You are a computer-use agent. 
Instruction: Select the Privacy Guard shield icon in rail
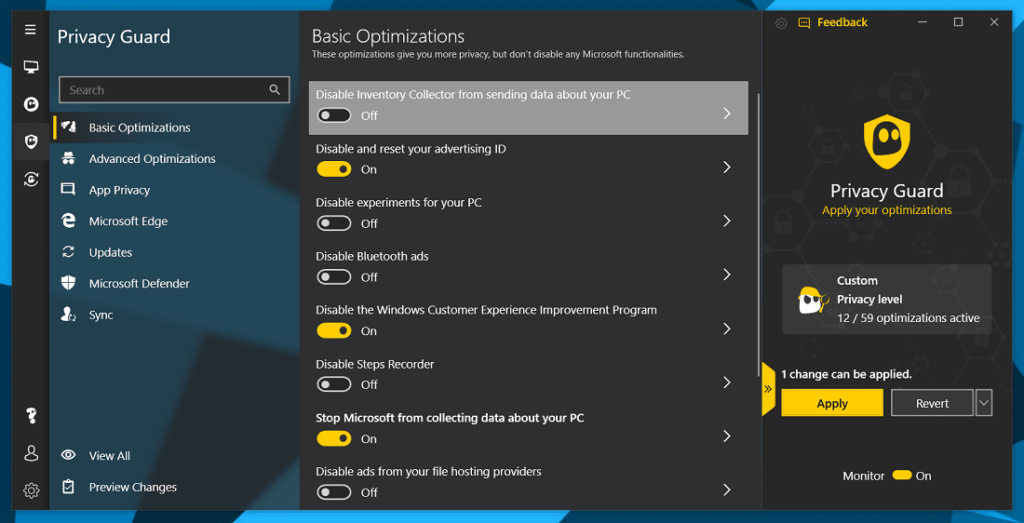pos(31,141)
